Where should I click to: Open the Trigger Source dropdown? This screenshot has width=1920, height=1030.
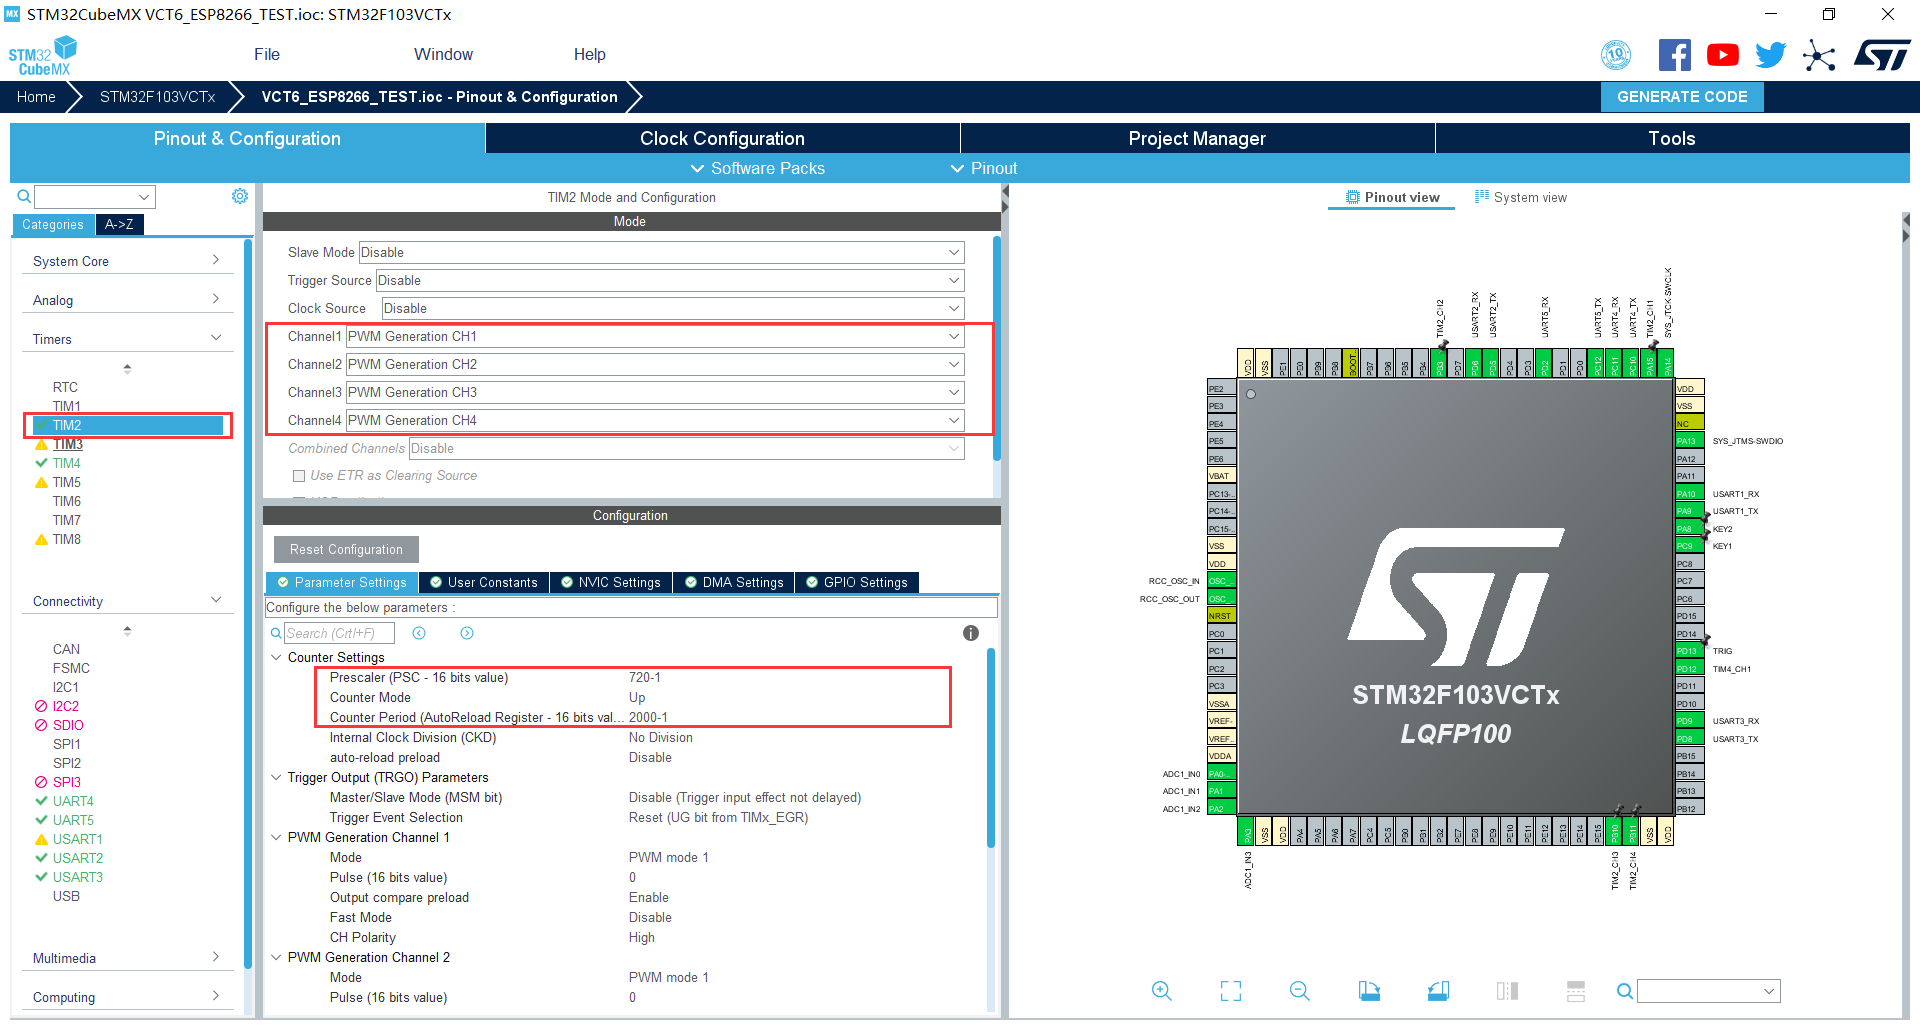[670, 280]
